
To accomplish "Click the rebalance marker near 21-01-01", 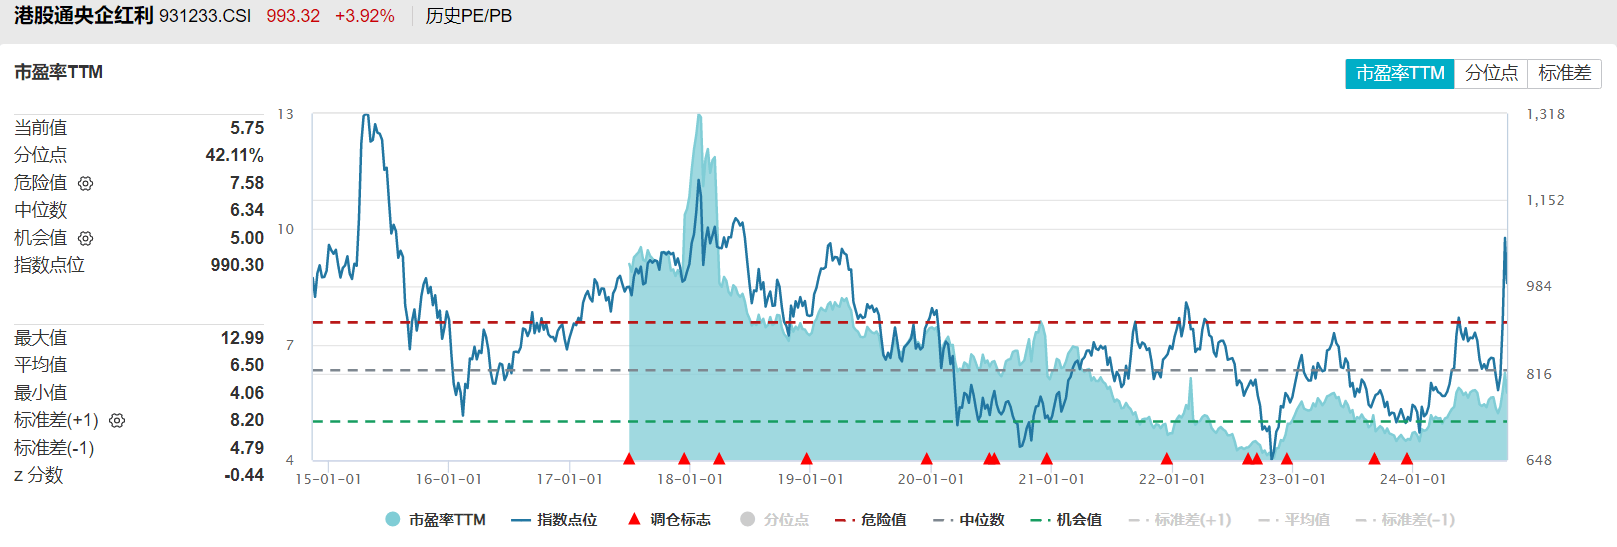I will [1046, 459].
